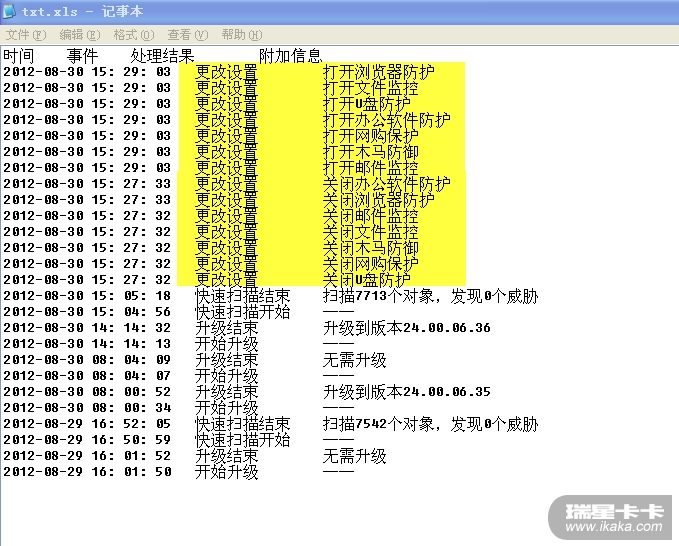This screenshot has height=546, width=679.
Task: Click the text 关闭浏览器防护
Action: click(x=378, y=200)
